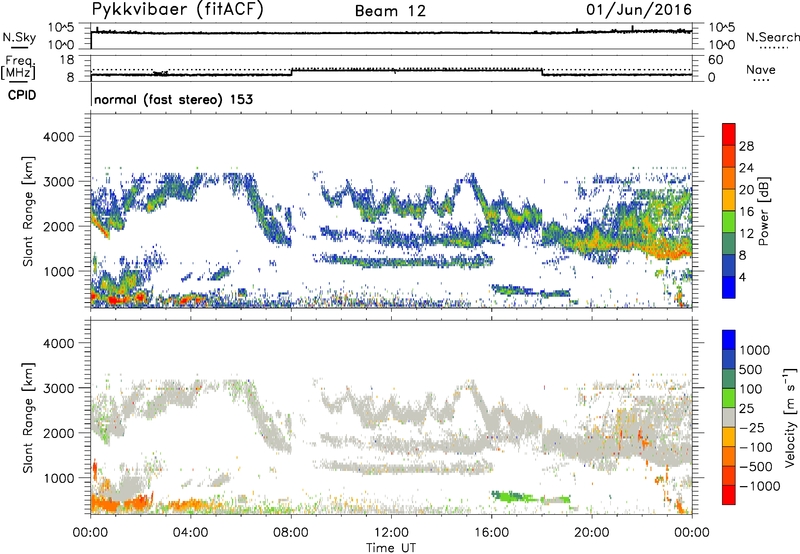Click the "Velocity [m s⁻¹]" color bar title
The image size is (800, 554).
click(x=790, y=417)
